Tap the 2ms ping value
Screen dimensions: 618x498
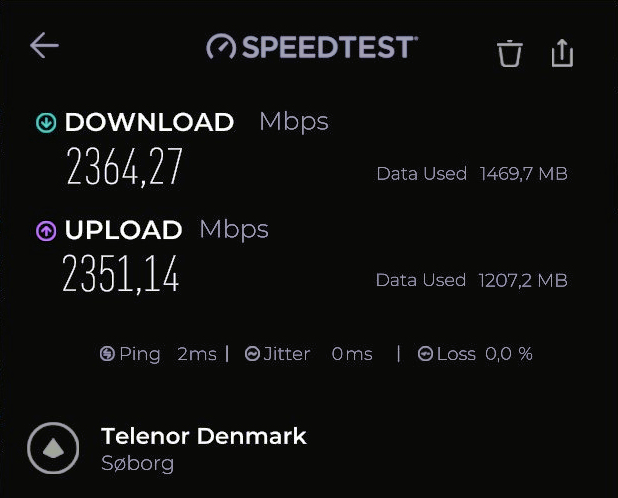(x=197, y=354)
